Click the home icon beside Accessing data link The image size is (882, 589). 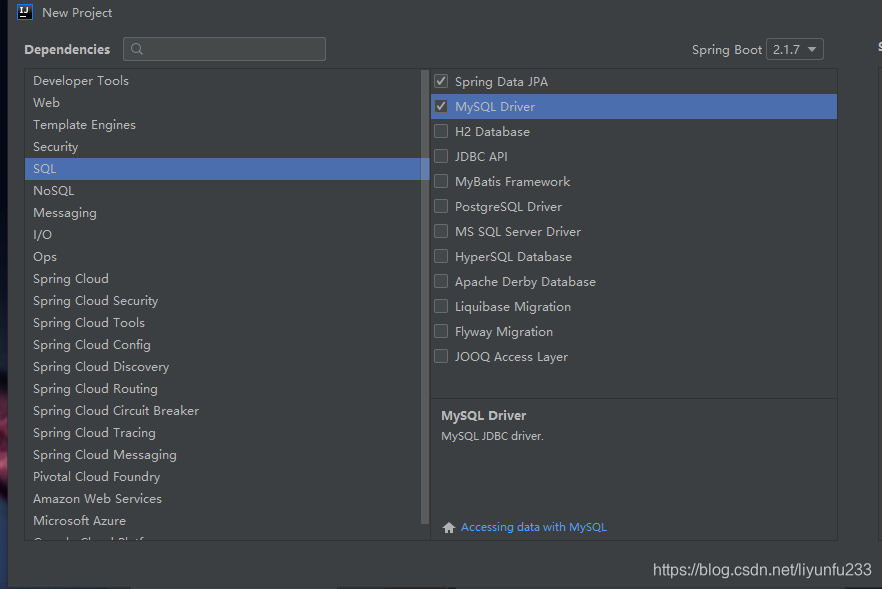[x=448, y=528]
